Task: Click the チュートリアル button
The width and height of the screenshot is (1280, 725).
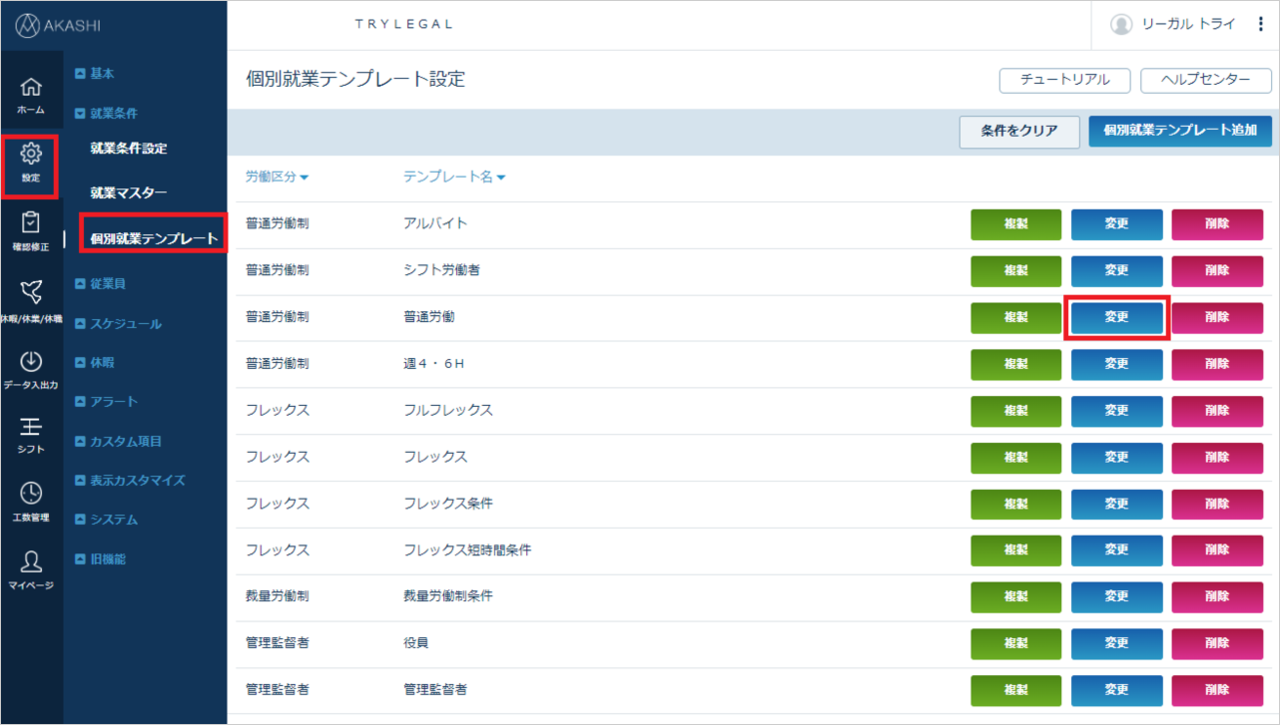Action: click(1065, 81)
